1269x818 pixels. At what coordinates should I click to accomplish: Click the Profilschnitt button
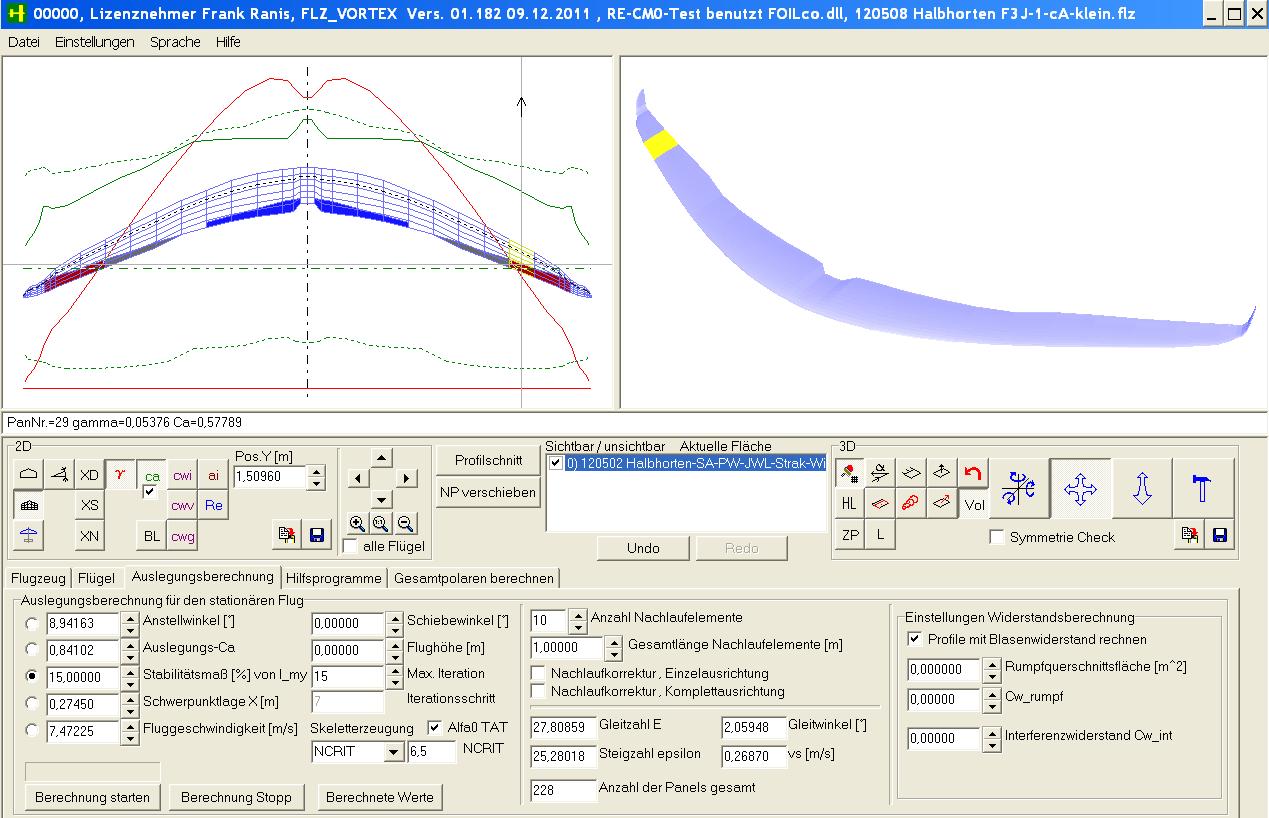488,460
